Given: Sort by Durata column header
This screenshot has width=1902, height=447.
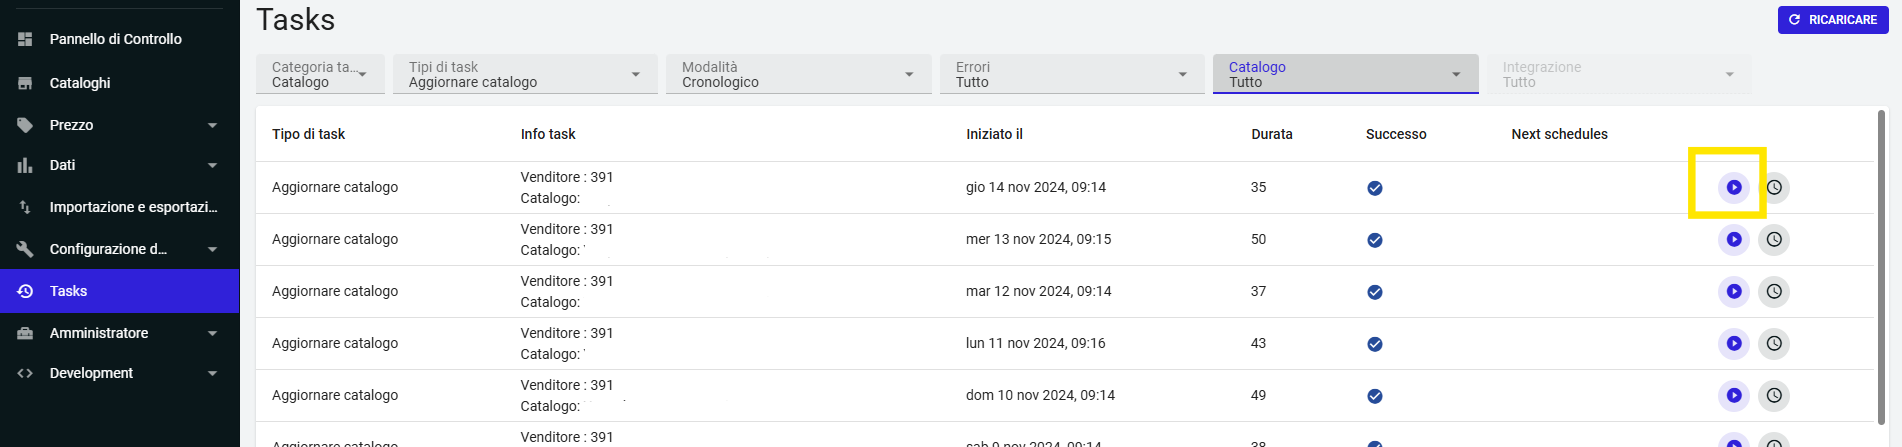Looking at the screenshot, I should 1272,134.
